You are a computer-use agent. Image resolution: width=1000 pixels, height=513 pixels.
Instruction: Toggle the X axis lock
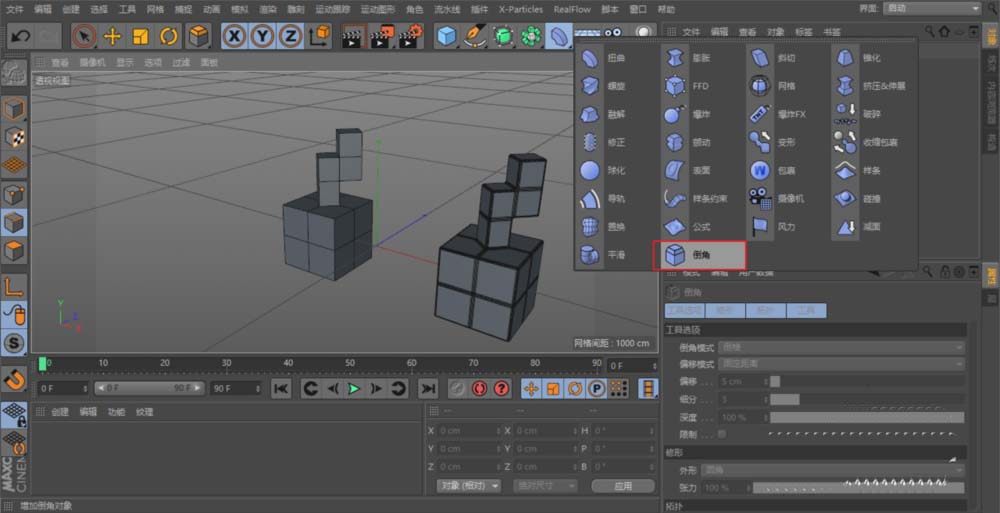pos(234,37)
